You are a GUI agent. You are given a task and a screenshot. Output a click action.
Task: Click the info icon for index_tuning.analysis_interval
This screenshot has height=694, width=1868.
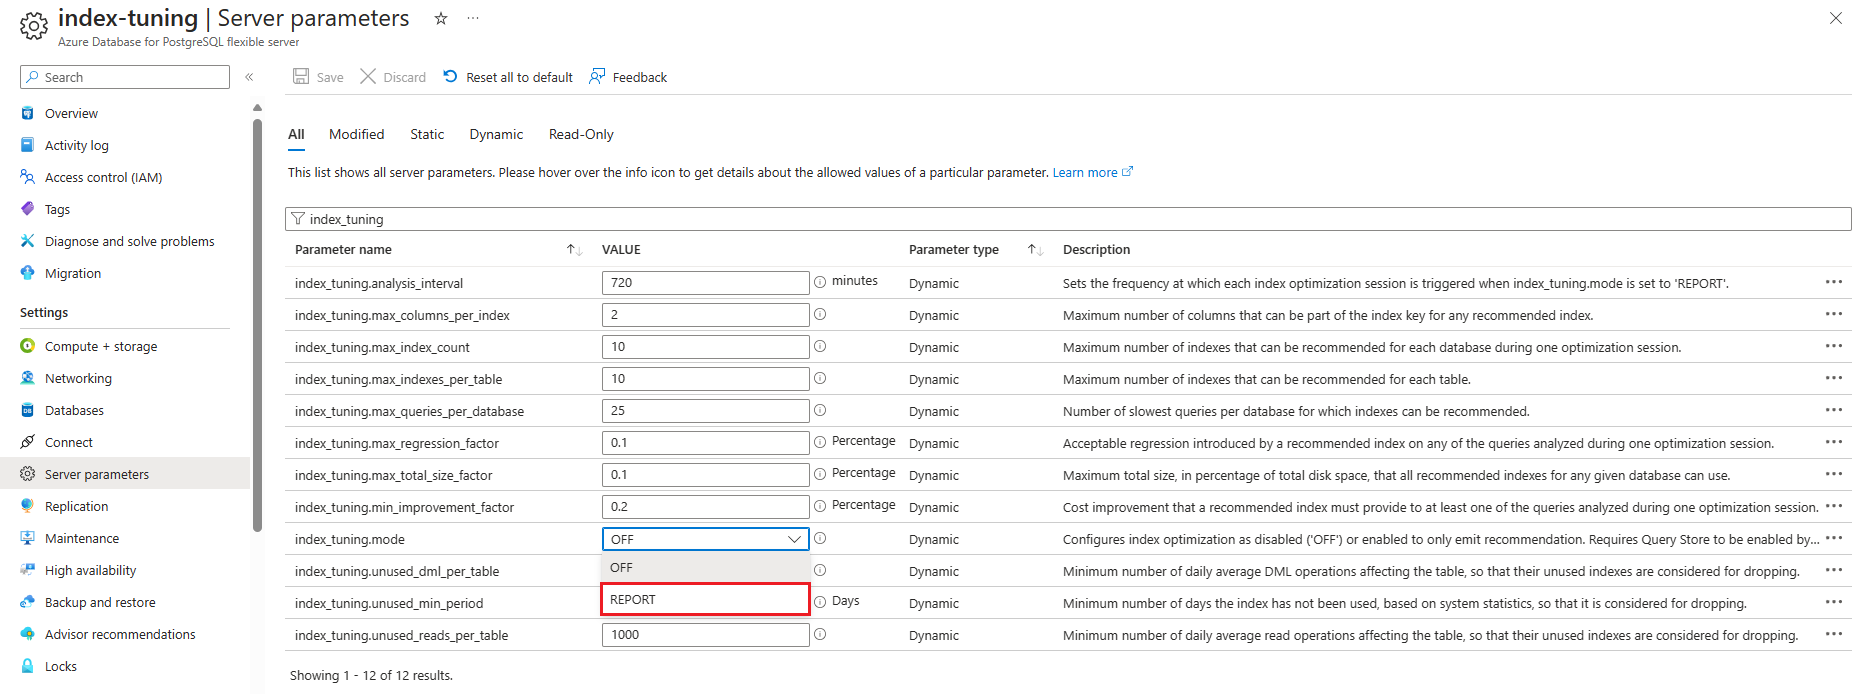(x=820, y=282)
